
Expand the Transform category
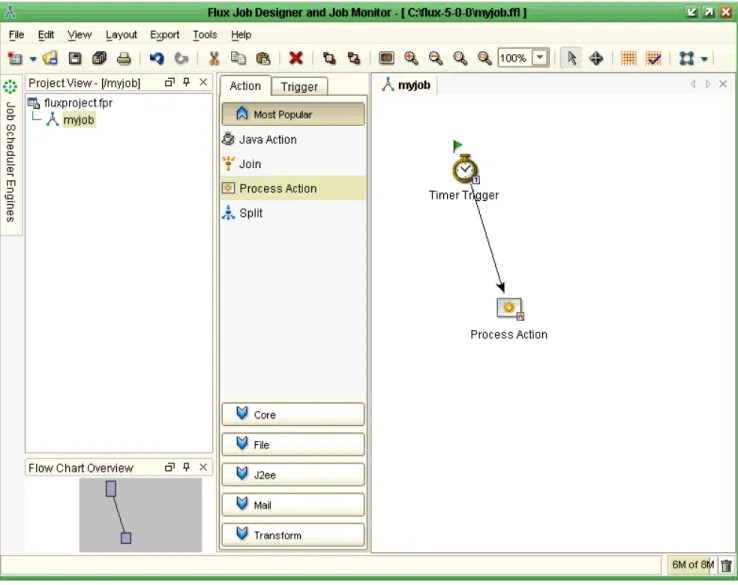(x=293, y=535)
